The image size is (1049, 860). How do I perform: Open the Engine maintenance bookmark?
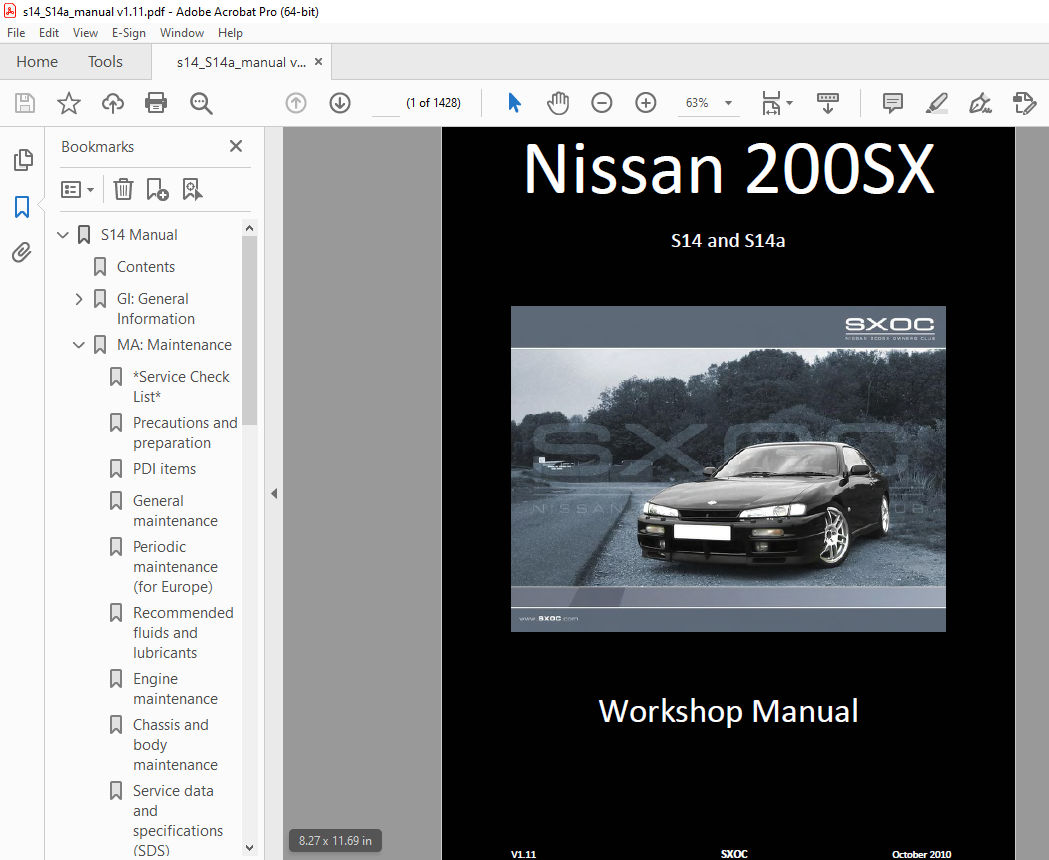175,689
